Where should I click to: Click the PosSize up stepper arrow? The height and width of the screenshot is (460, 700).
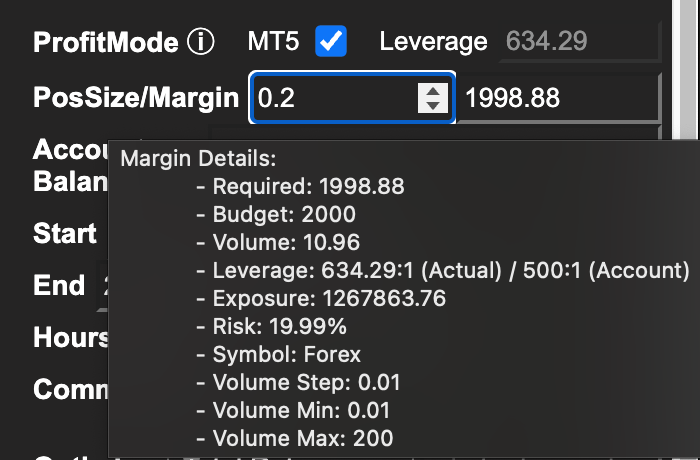(432, 90)
